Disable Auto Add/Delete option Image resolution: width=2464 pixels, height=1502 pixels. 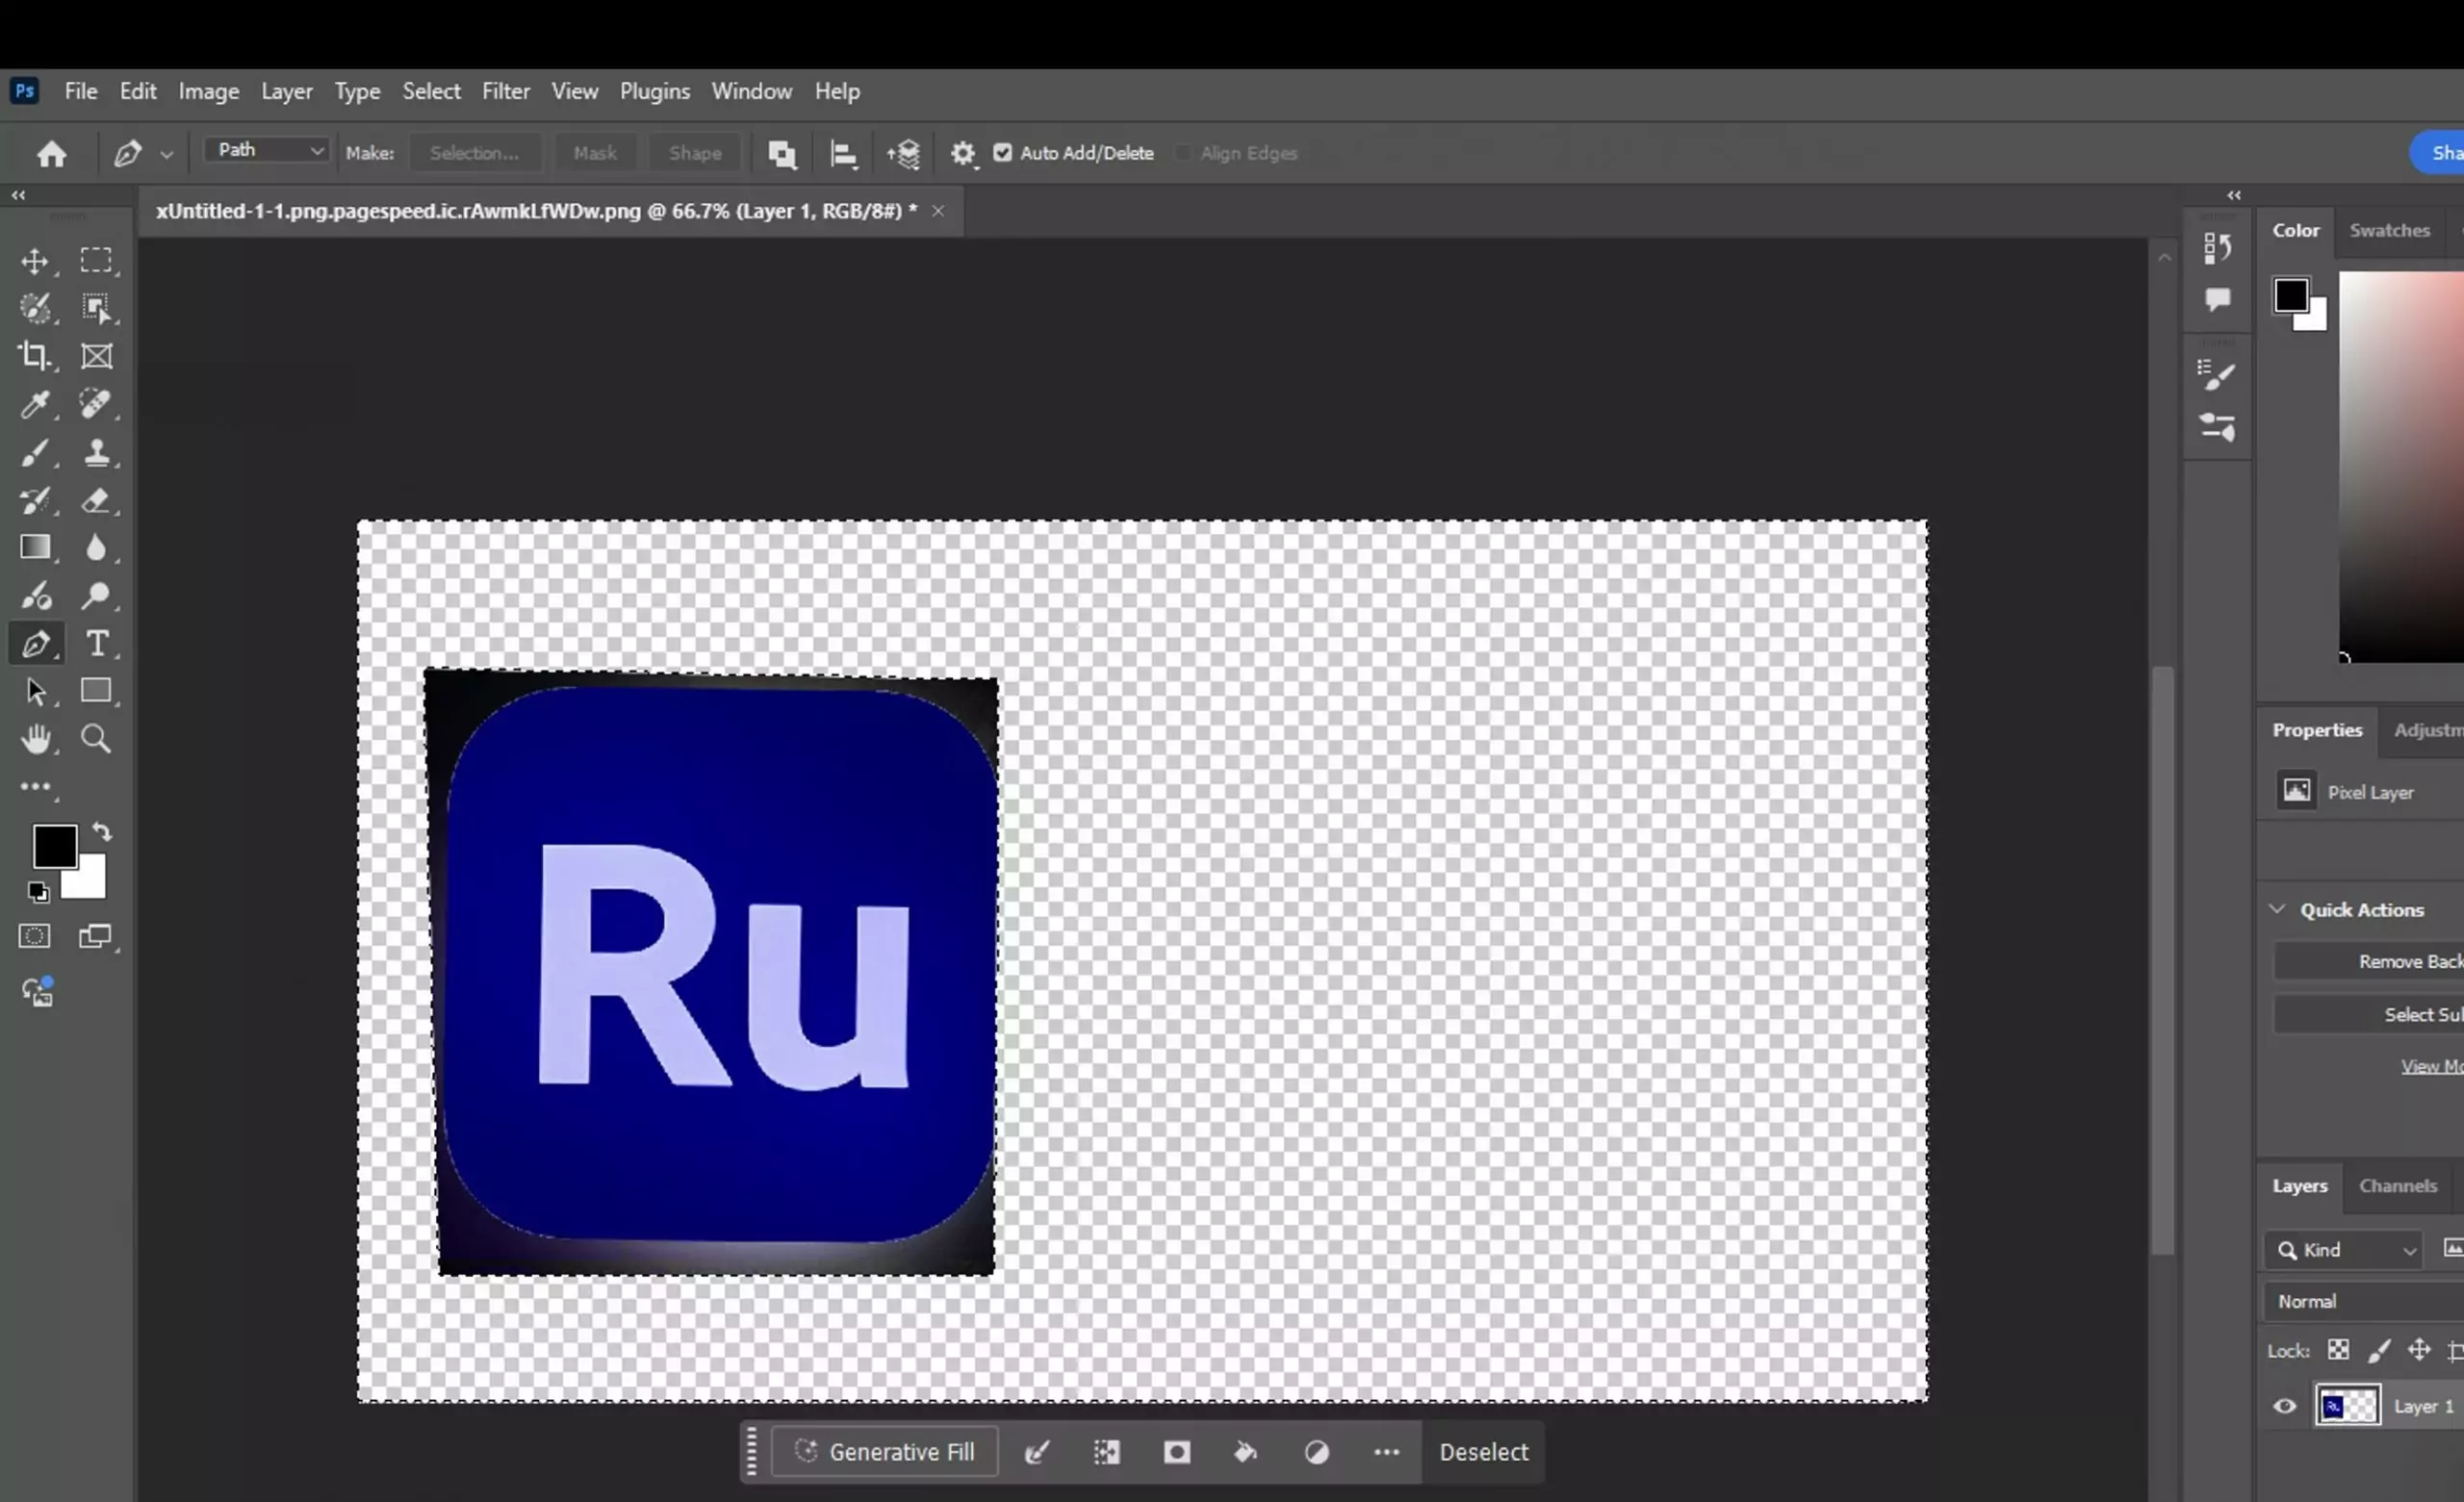coord(1003,153)
